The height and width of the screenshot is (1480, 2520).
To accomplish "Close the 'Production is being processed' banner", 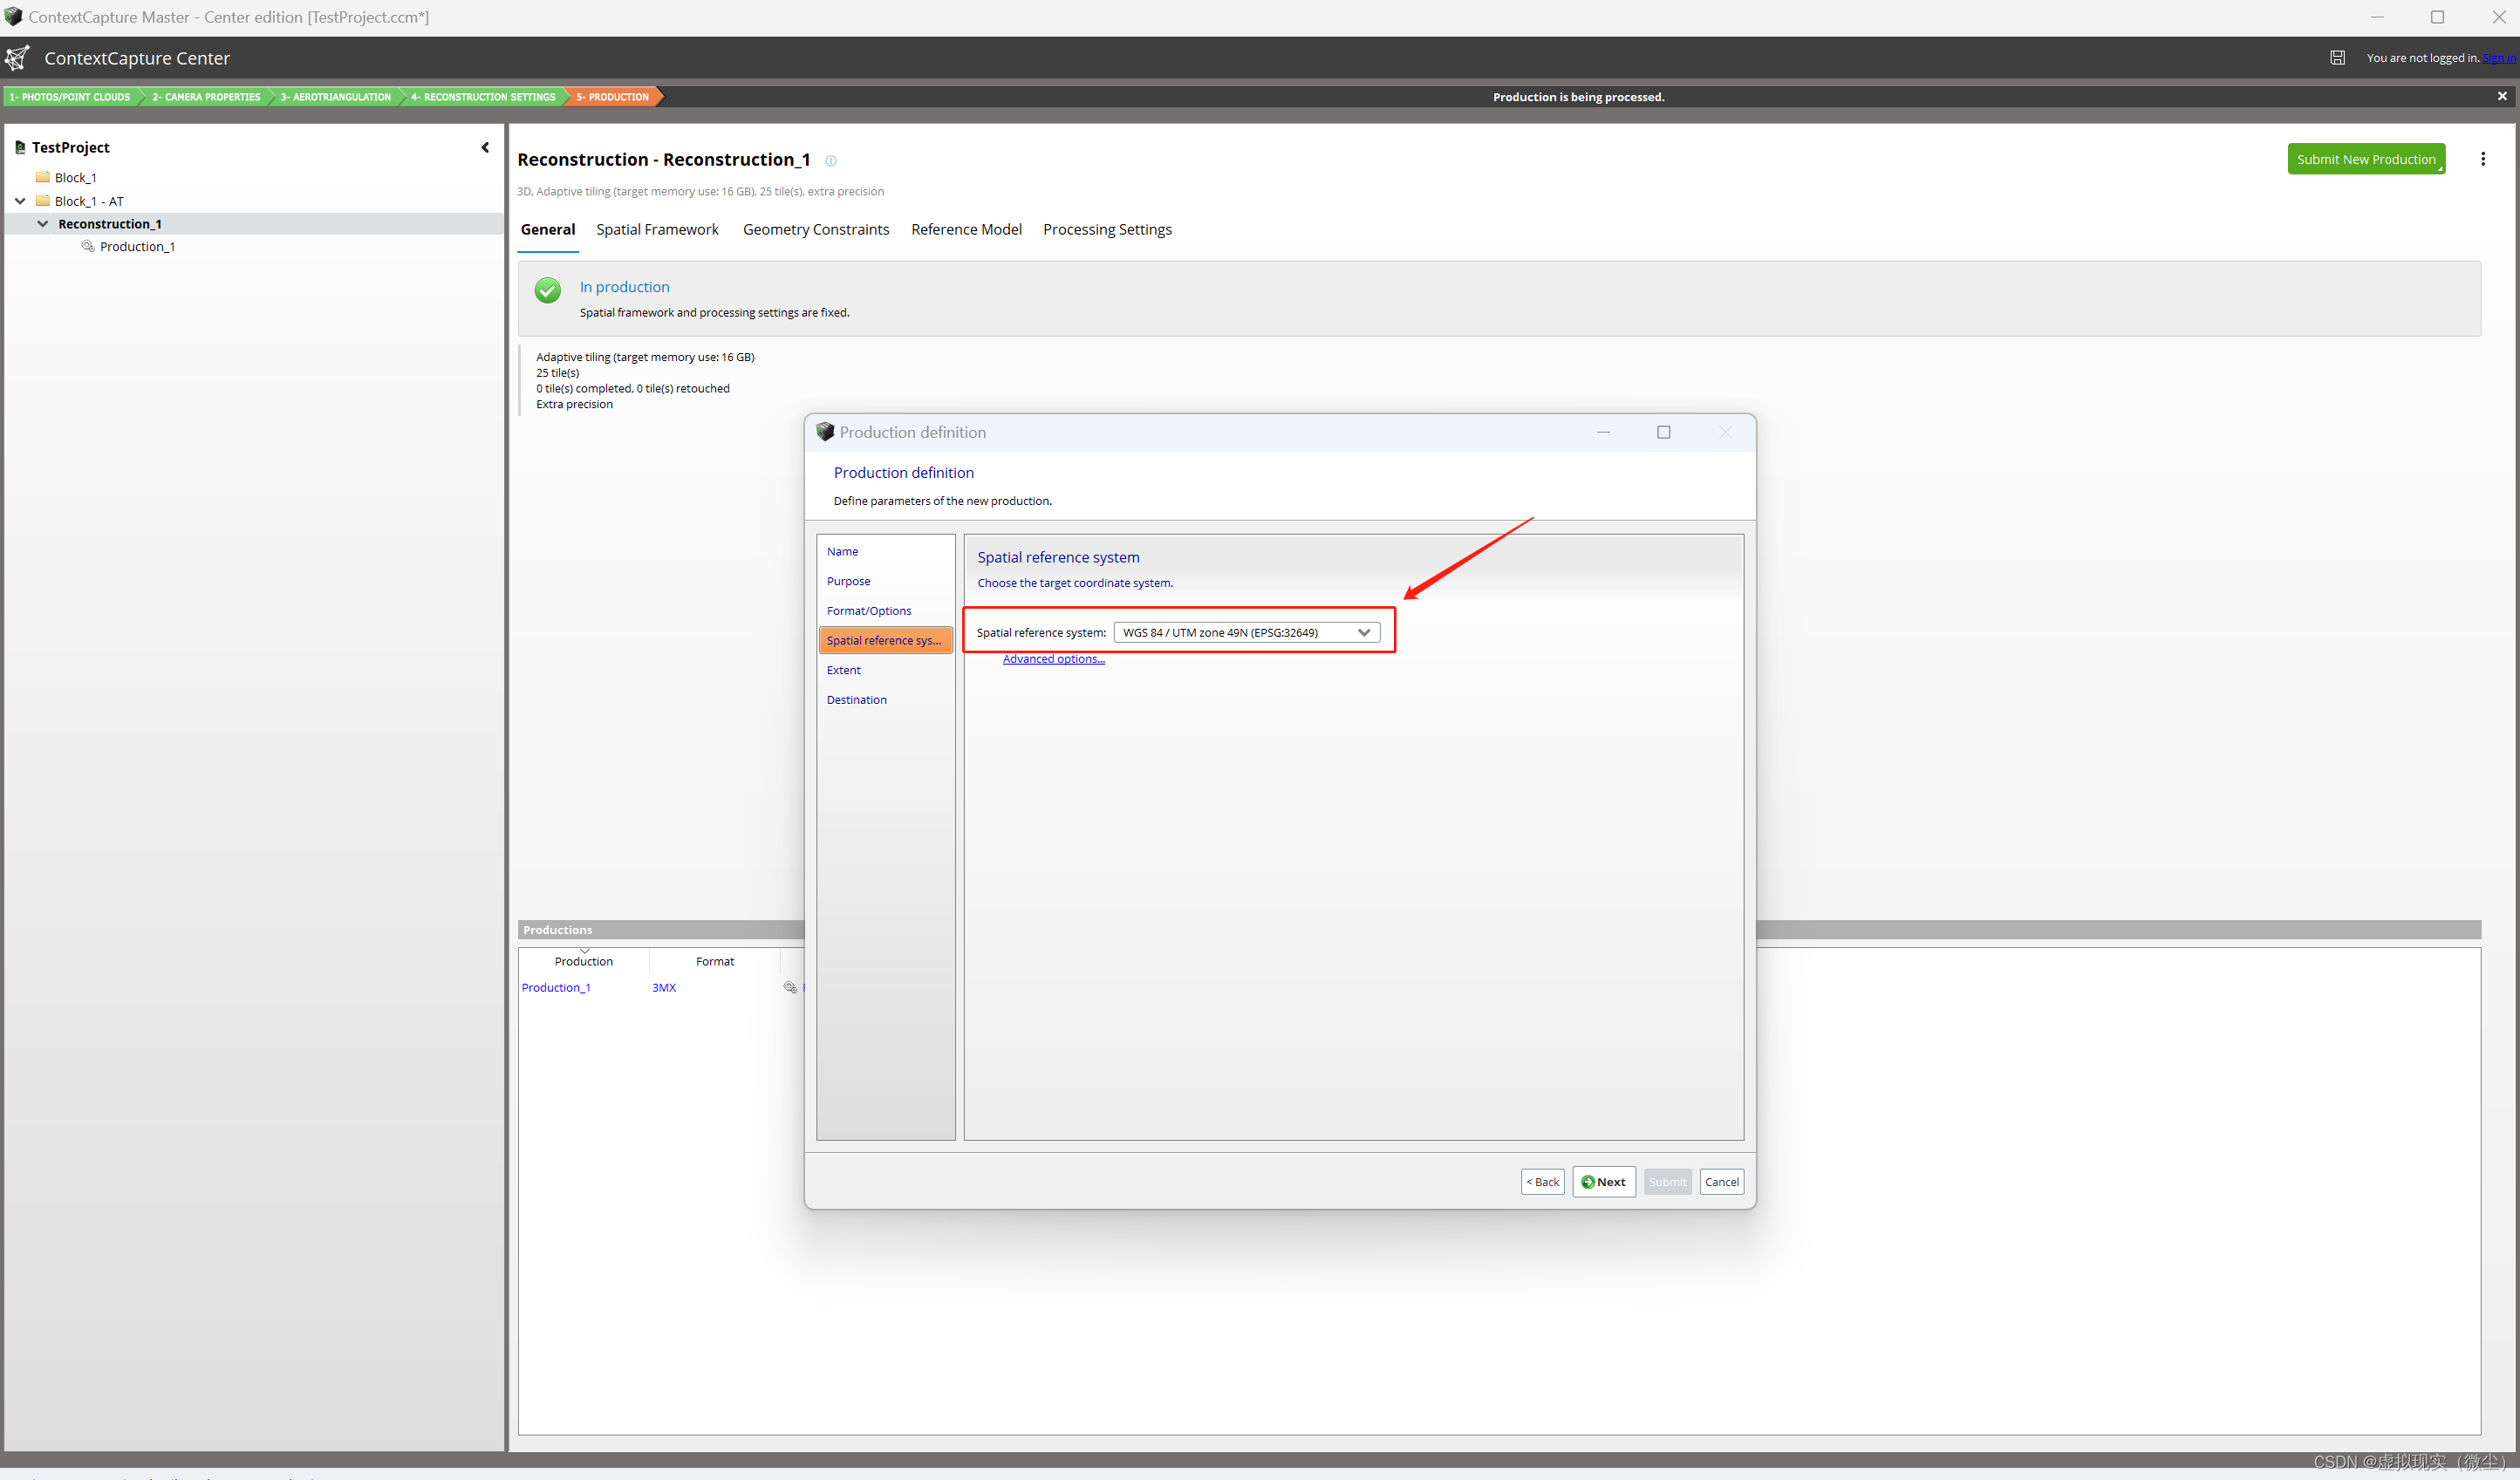I will click(x=2502, y=96).
